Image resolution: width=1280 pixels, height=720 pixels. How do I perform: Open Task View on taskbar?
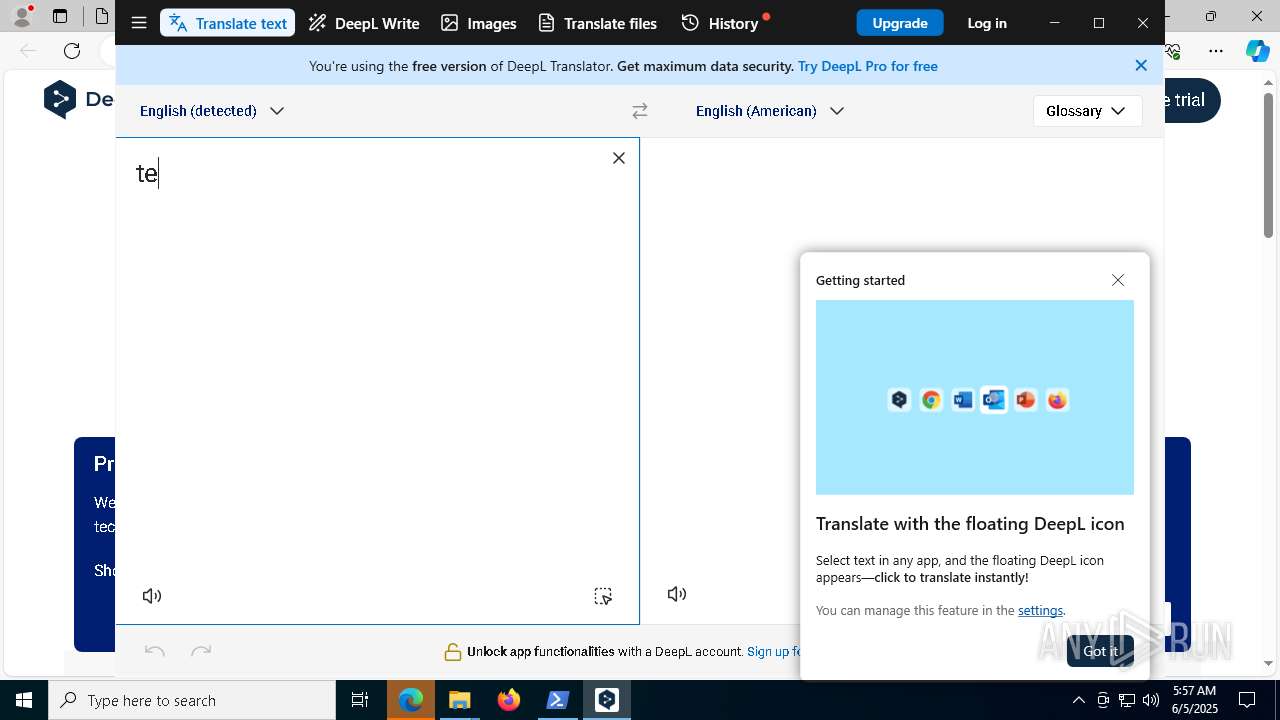[x=360, y=700]
